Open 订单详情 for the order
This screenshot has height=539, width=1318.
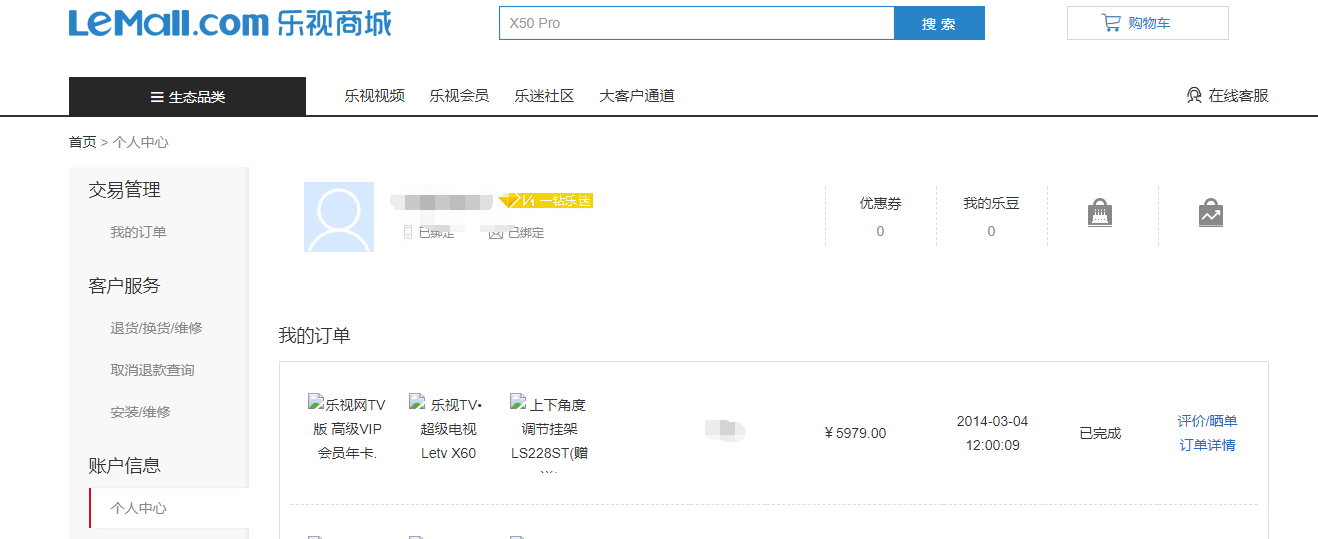click(1207, 445)
